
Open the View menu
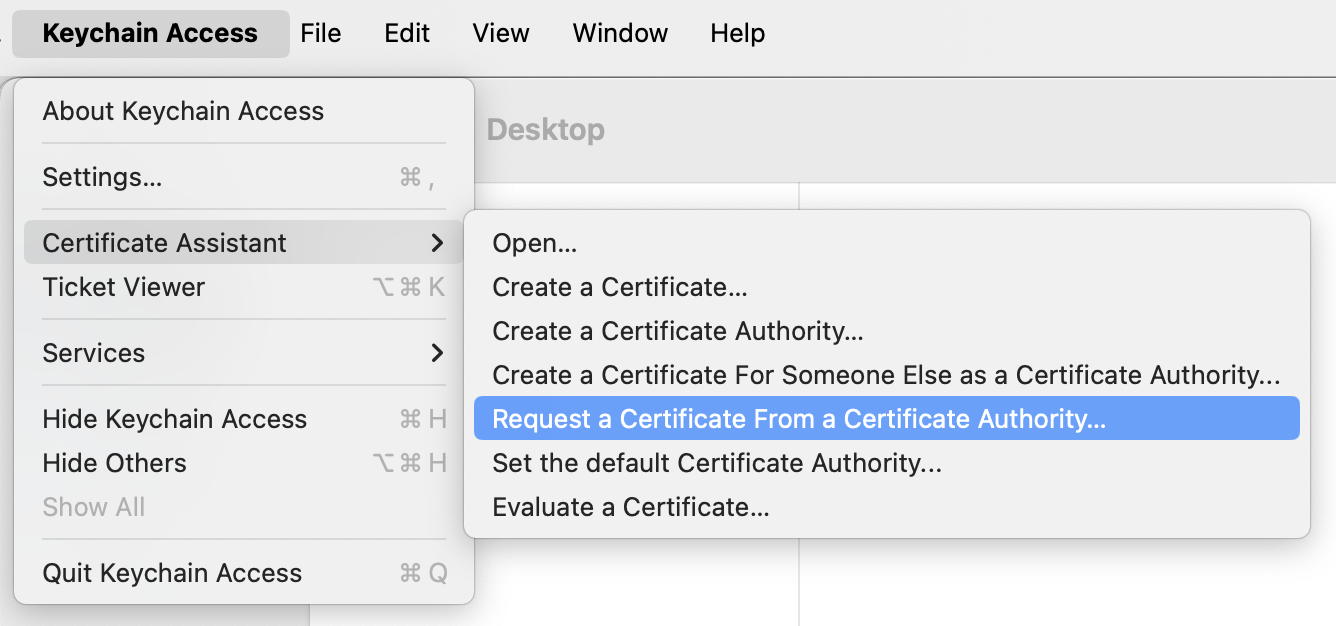501,33
